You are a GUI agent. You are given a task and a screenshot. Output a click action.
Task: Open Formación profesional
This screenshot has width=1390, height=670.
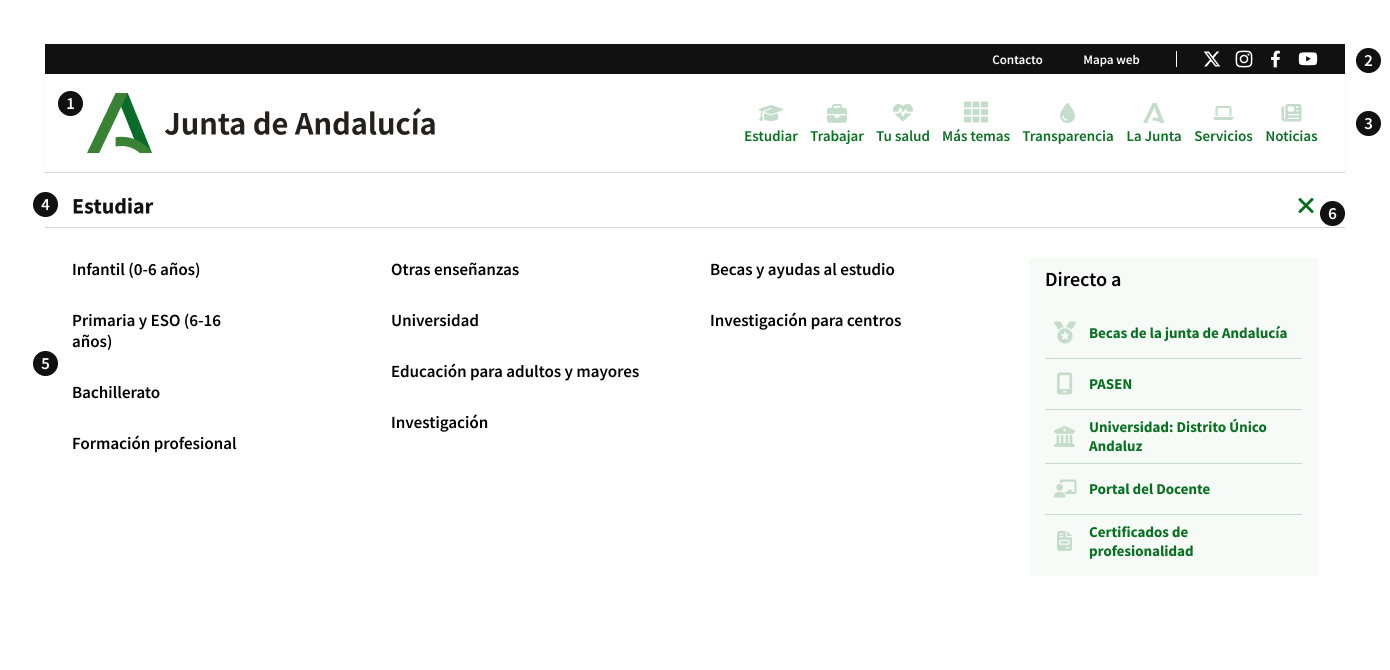(x=154, y=444)
